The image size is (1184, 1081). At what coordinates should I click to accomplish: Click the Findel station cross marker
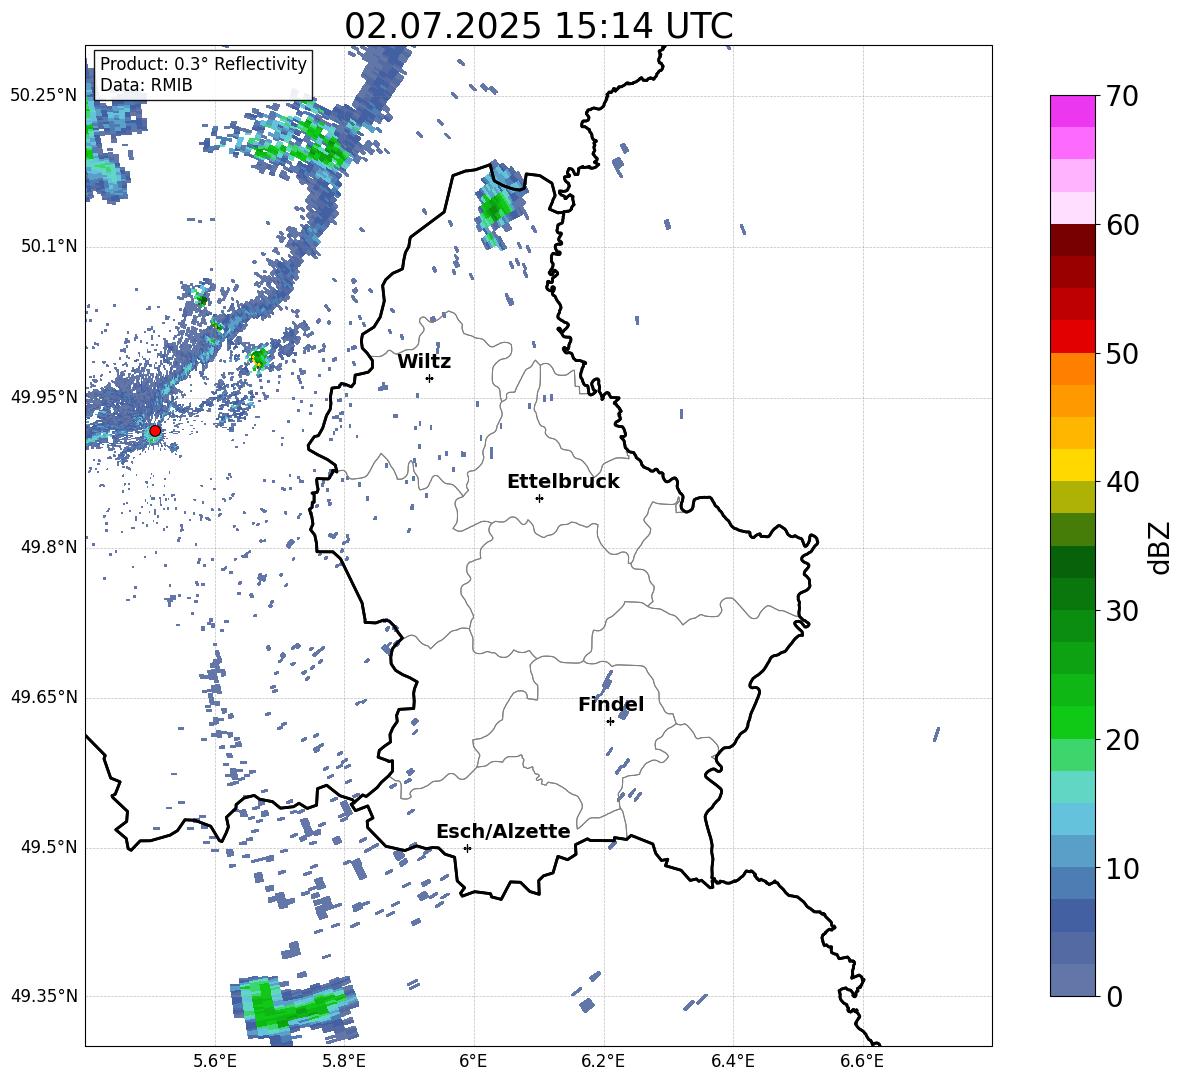click(x=610, y=722)
